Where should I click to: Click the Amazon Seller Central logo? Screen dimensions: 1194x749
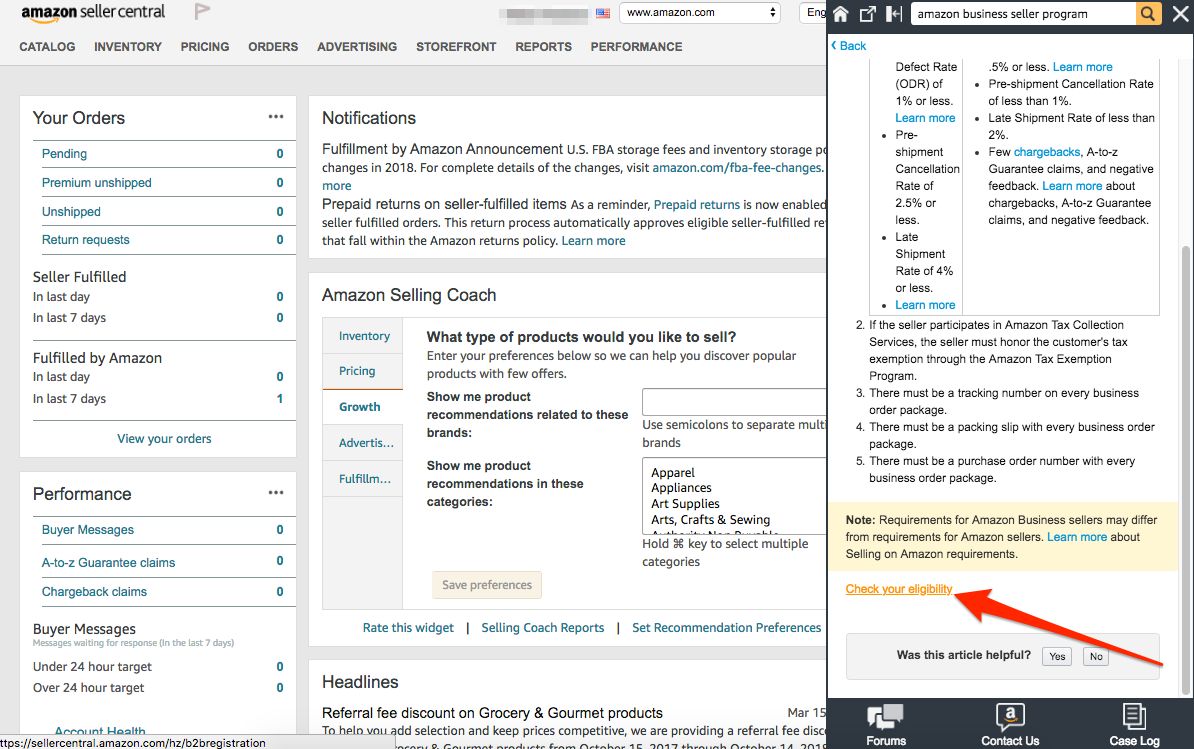93,12
